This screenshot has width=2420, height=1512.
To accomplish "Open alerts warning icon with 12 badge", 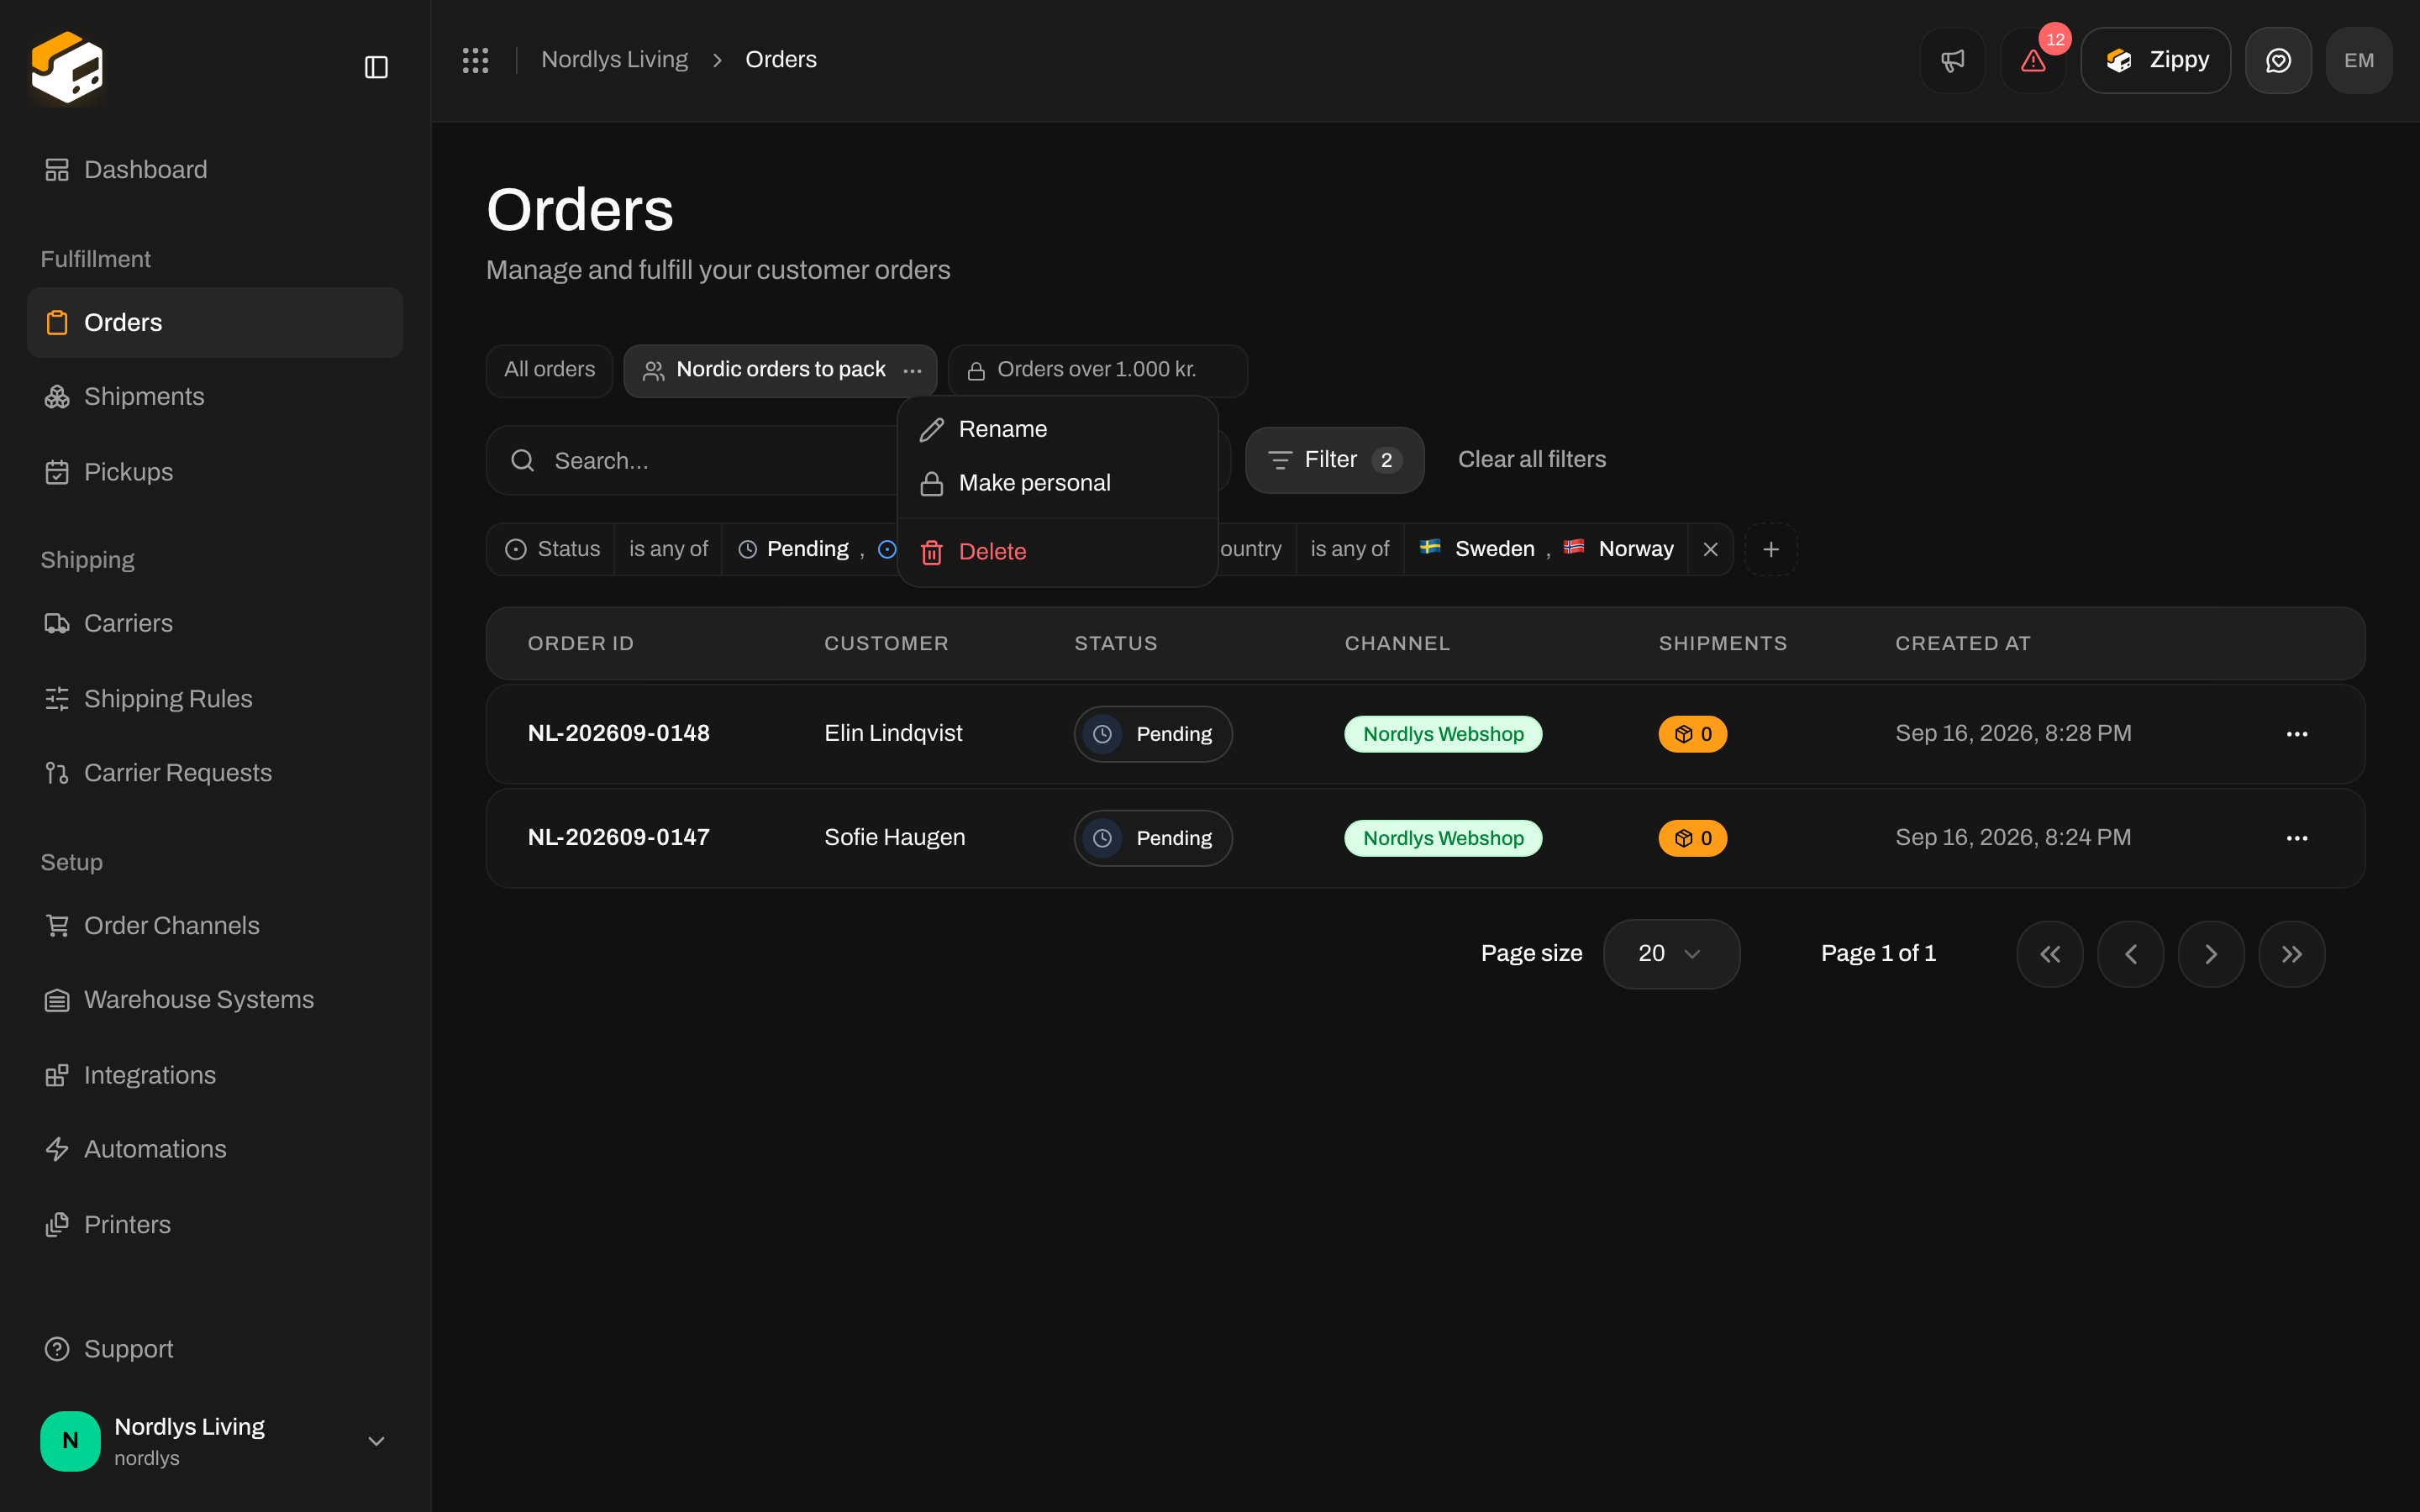I will [x=2033, y=60].
